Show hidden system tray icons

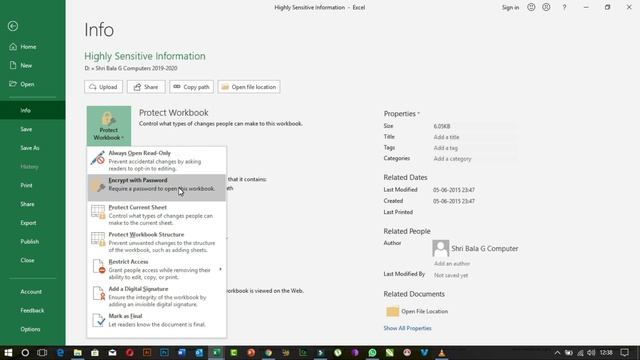557,353
